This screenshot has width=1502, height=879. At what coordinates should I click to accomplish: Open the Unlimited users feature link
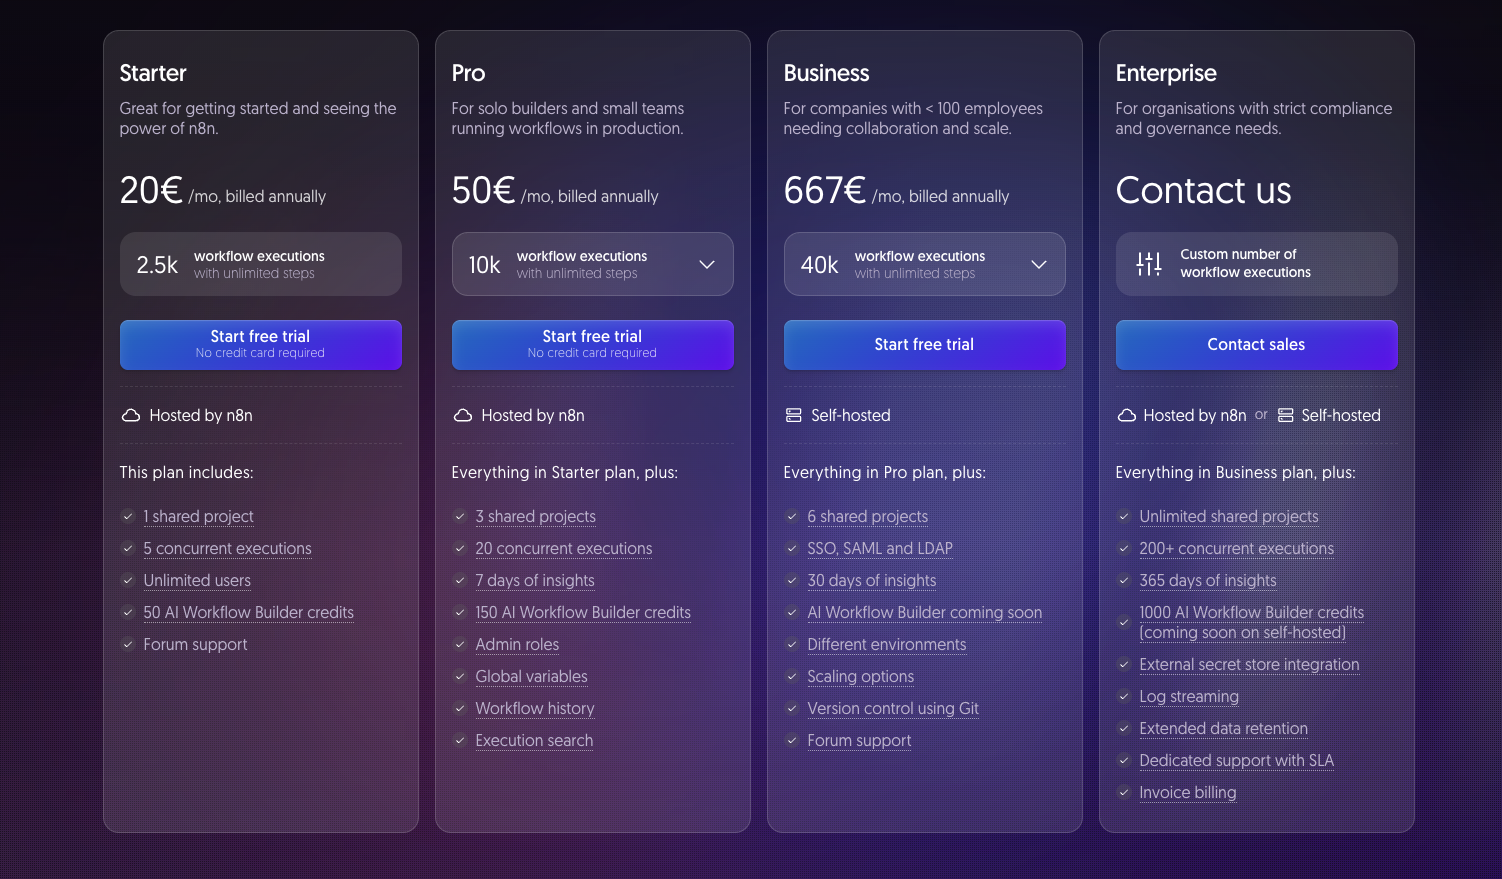point(197,580)
